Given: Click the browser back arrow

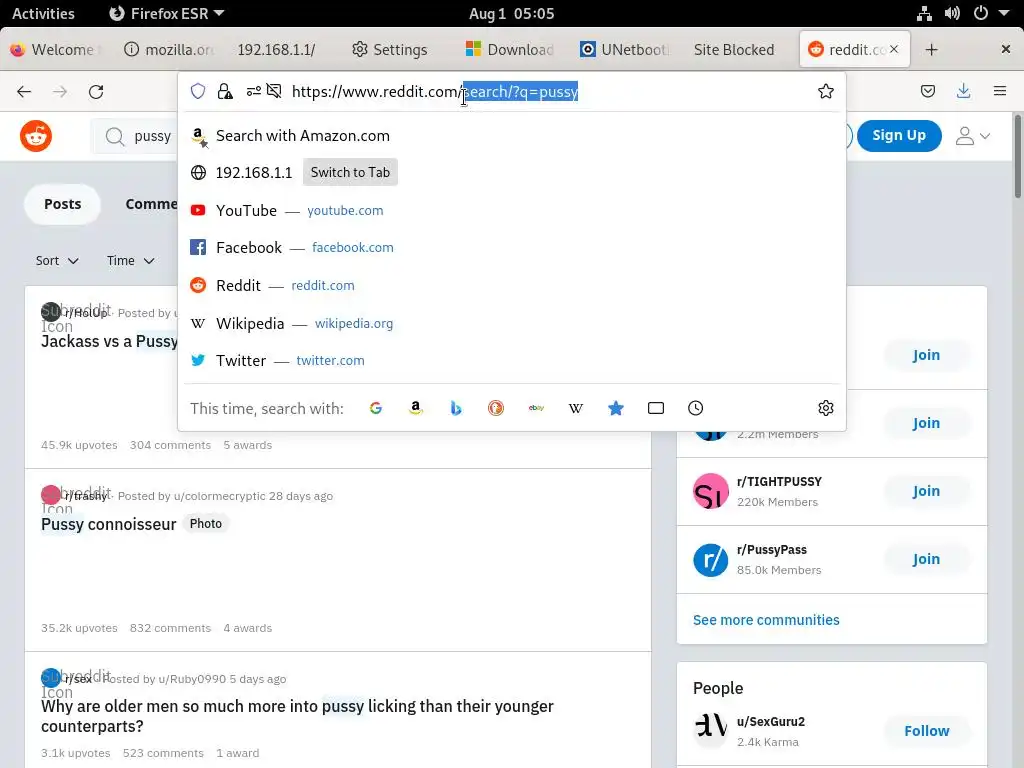Looking at the screenshot, I should pyautogui.click(x=24, y=91).
